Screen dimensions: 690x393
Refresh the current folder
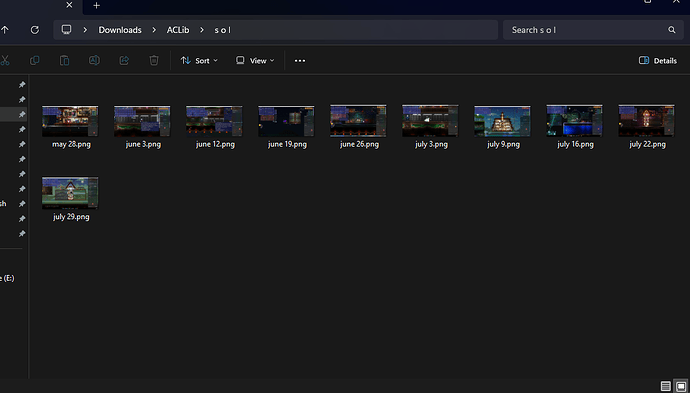[34, 30]
